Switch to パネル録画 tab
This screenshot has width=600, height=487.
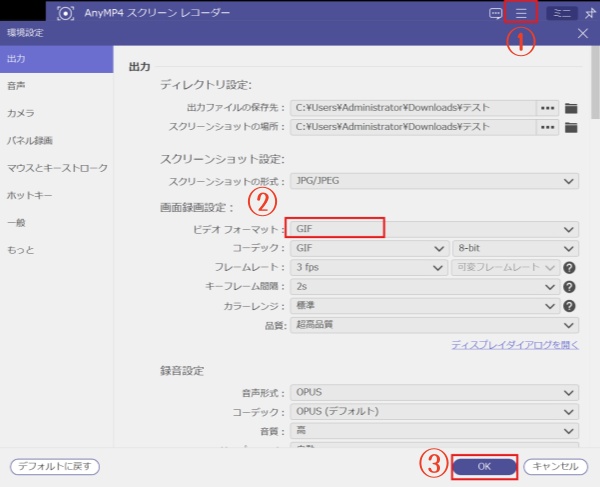[57, 140]
